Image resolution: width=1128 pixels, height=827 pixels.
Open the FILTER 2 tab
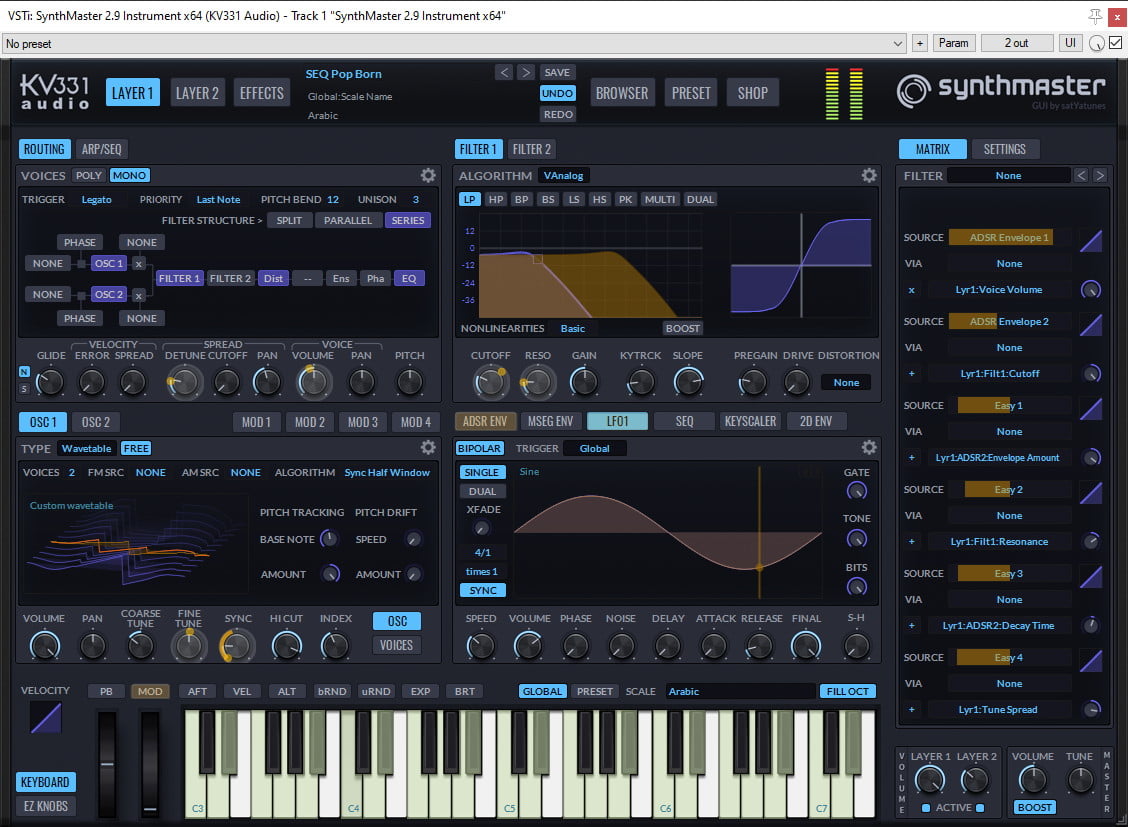[532, 149]
